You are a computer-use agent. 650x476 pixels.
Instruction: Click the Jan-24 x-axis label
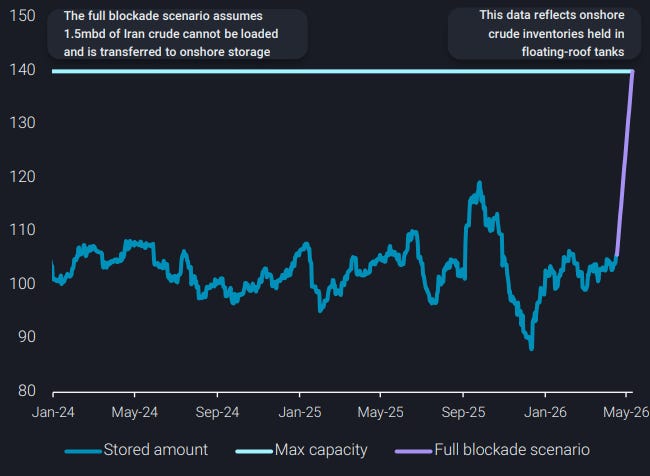pyautogui.click(x=53, y=412)
